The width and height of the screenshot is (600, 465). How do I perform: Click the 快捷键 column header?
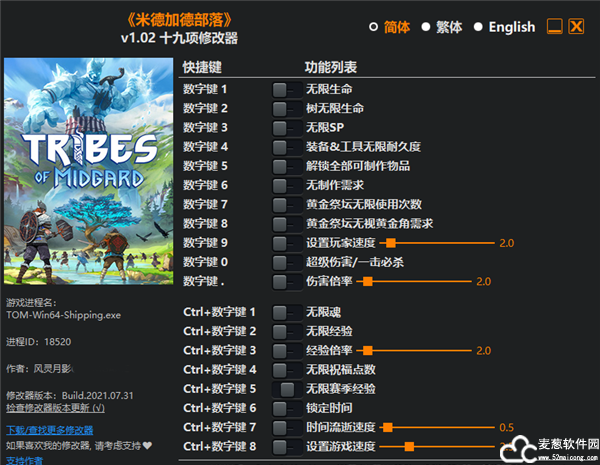[x=202, y=67]
